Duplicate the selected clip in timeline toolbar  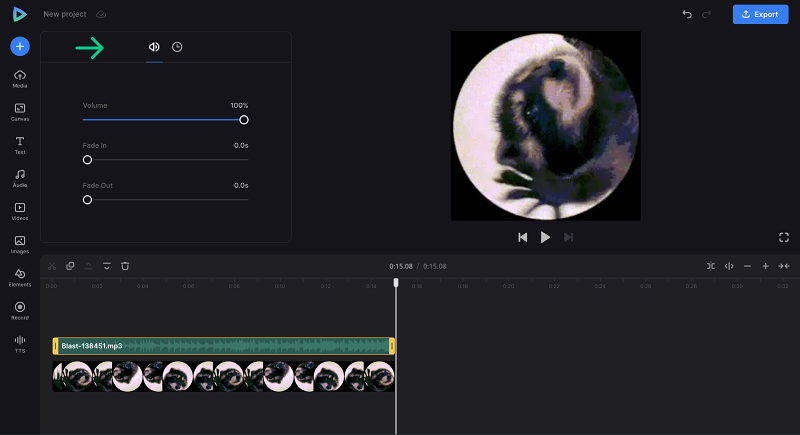[x=70, y=266]
